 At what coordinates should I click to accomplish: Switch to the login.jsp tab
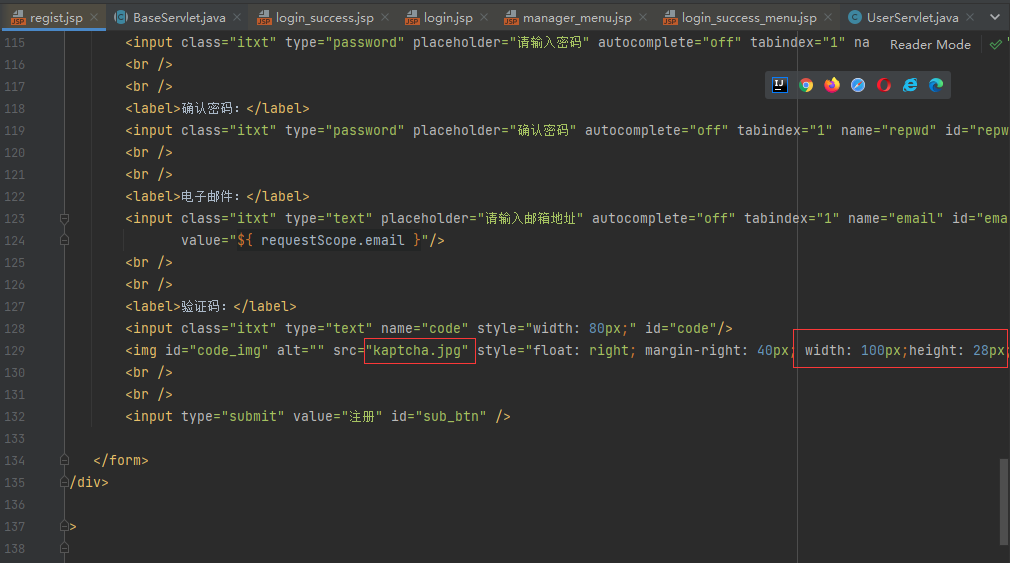[x=448, y=18]
